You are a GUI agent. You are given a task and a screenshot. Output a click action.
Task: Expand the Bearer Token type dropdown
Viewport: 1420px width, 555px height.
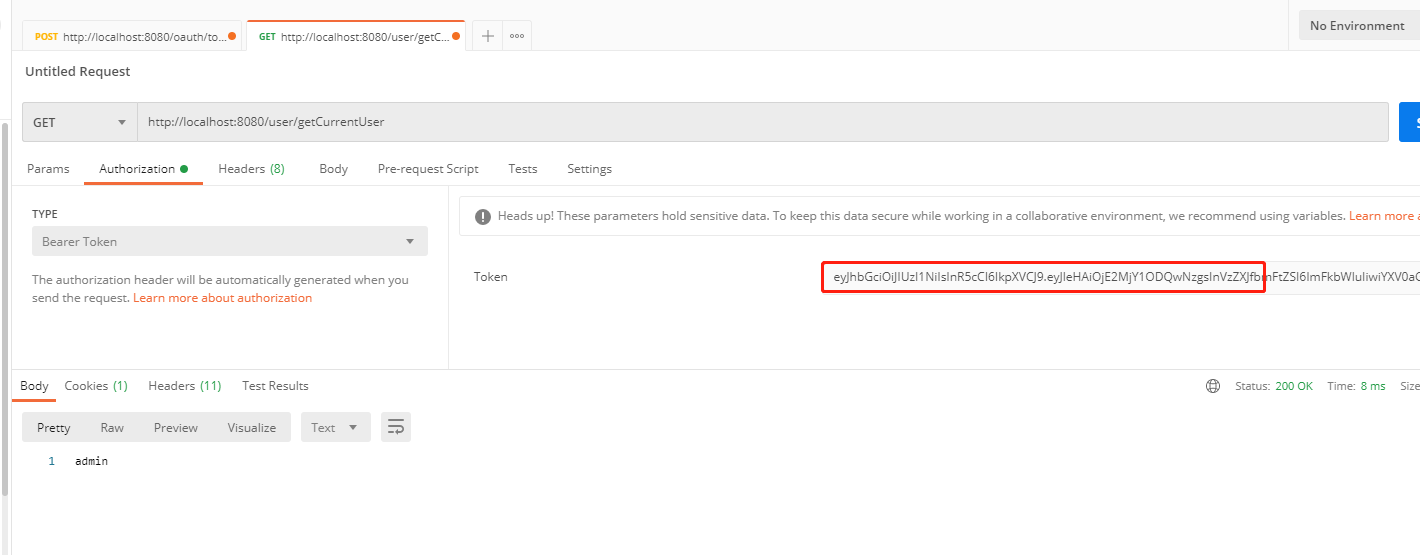point(230,241)
